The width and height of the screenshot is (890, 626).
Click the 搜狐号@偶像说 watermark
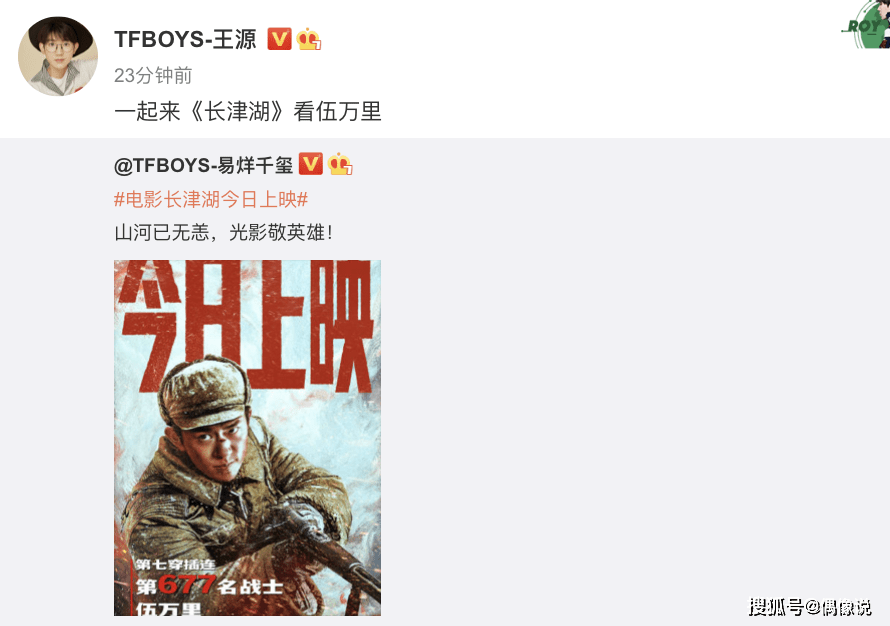810,607
